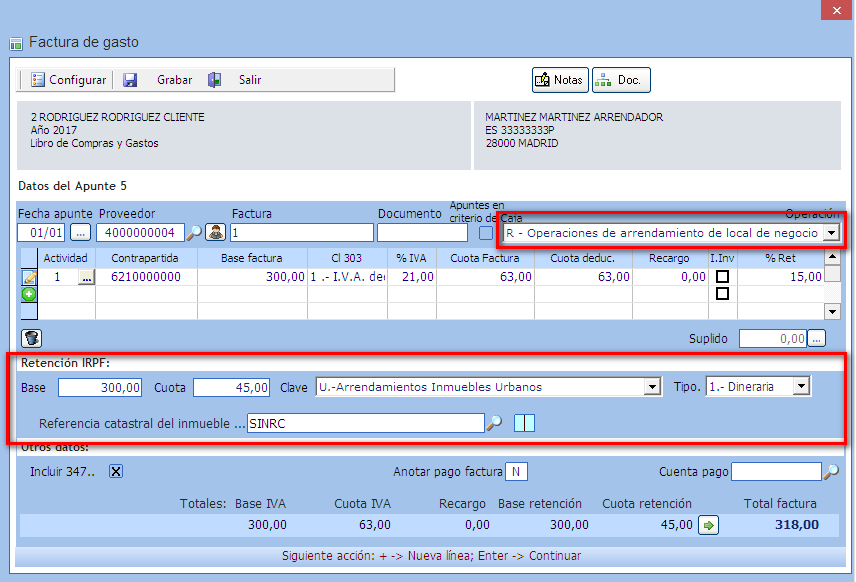Click the Retención IRPF Base field
The height and width of the screenshot is (582, 856).
tap(100, 388)
